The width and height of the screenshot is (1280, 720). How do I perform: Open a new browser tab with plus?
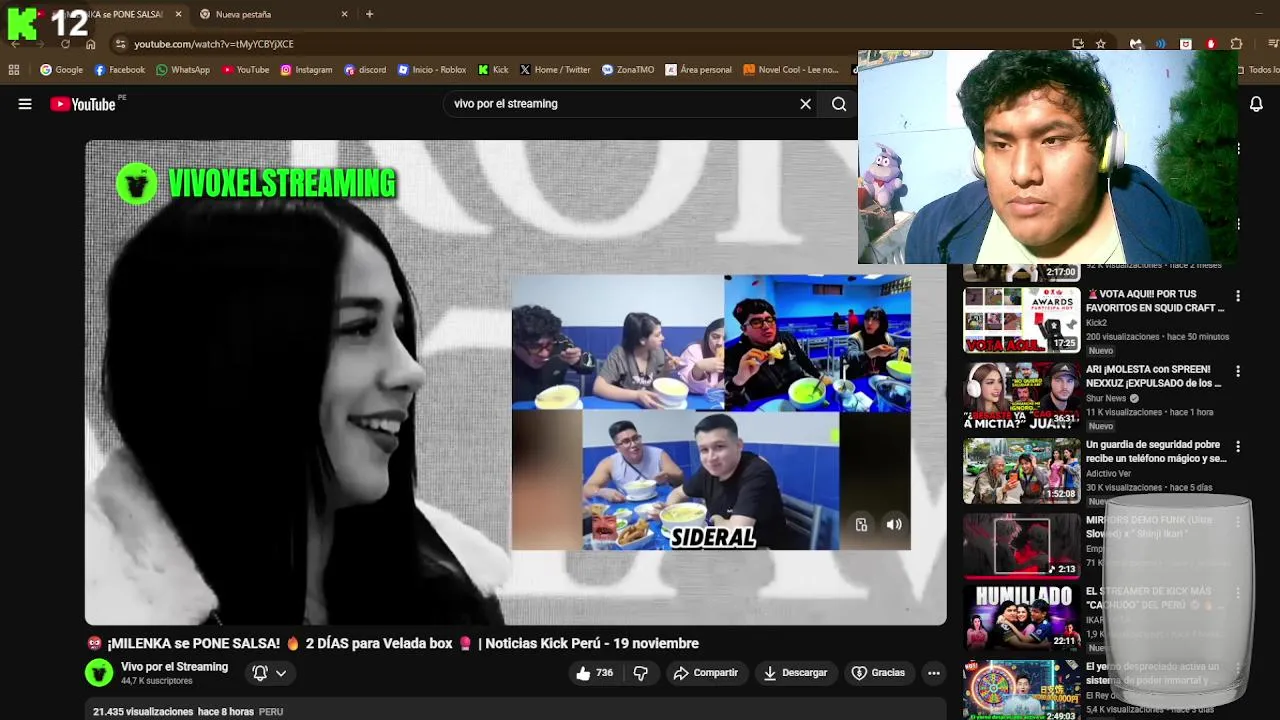pos(369,14)
